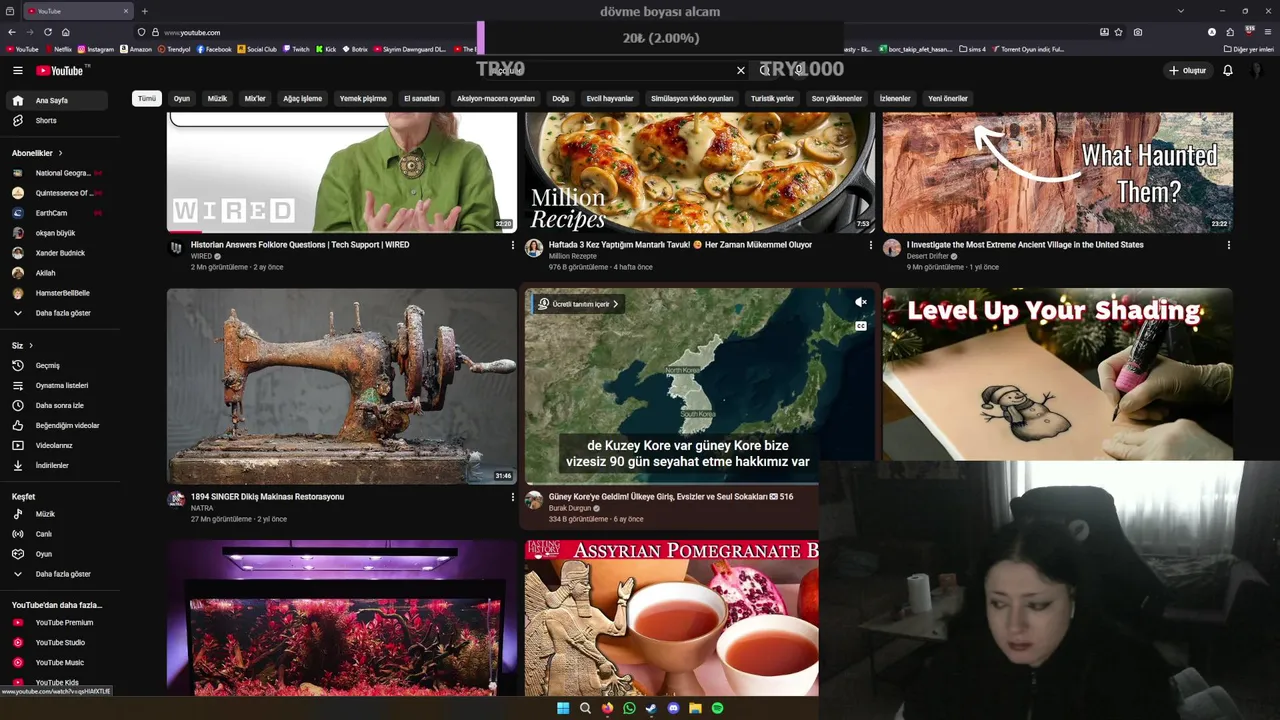
Task: Open File Explorer from the taskbar
Action: click(695, 708)
